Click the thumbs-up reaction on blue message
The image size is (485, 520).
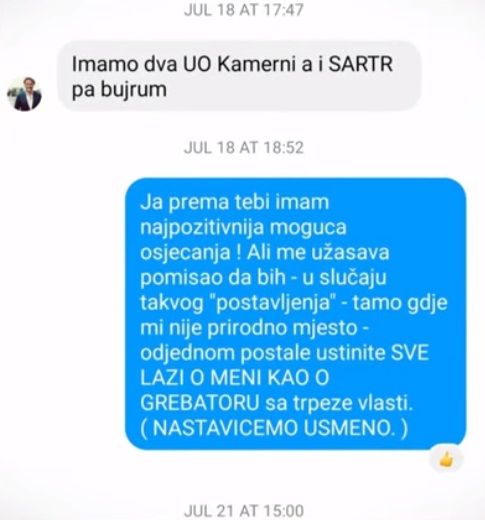(446, 460)
